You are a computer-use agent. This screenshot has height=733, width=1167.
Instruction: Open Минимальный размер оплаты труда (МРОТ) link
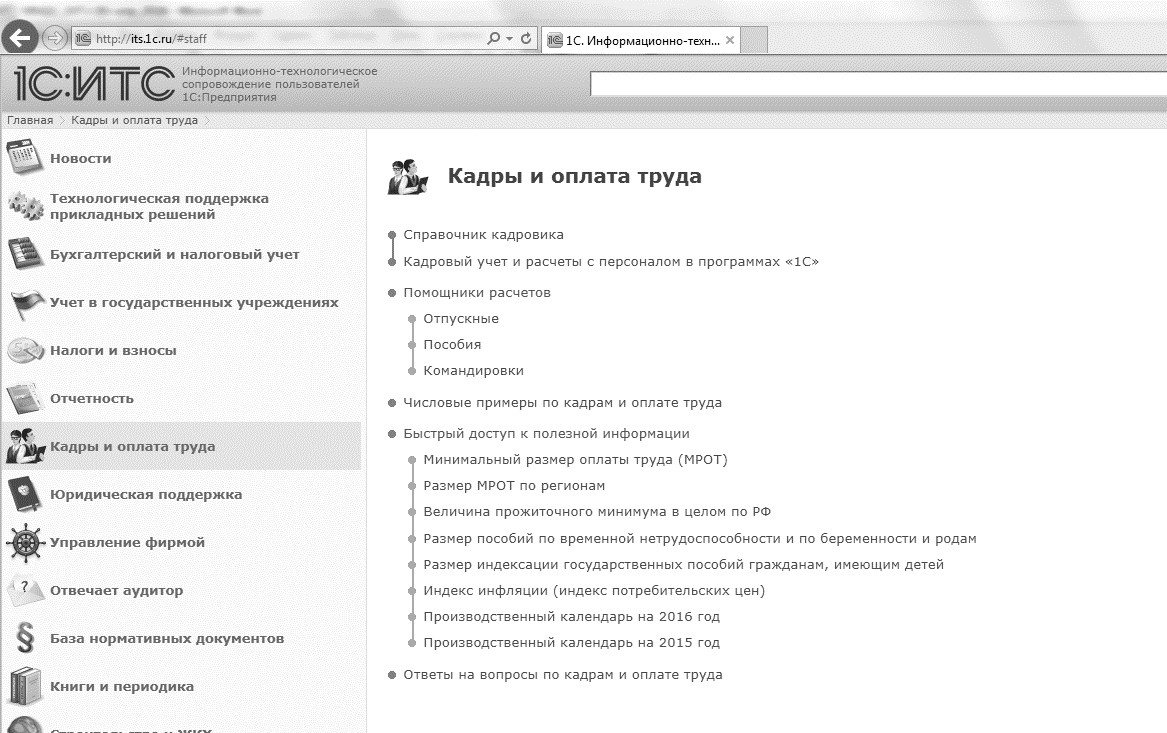[575, 460]
